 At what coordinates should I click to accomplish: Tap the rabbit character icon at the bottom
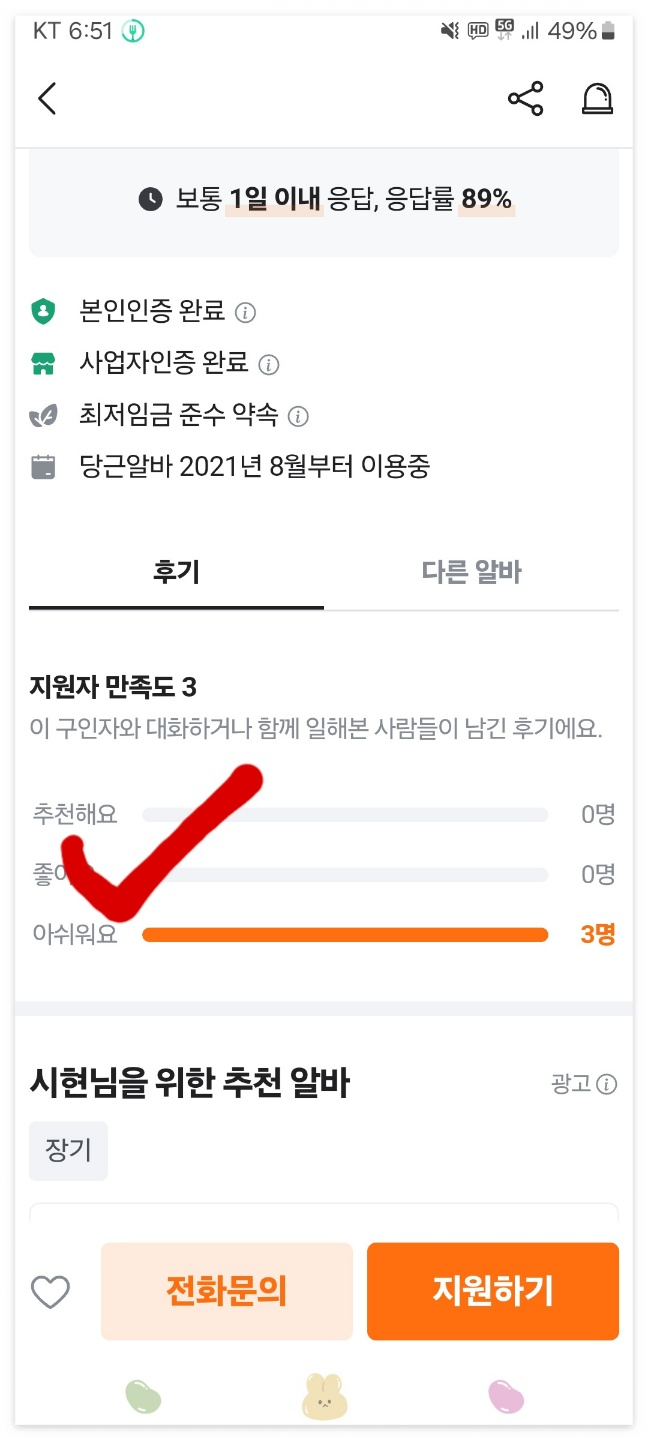pyautogui.click(x=324, y=1396)
